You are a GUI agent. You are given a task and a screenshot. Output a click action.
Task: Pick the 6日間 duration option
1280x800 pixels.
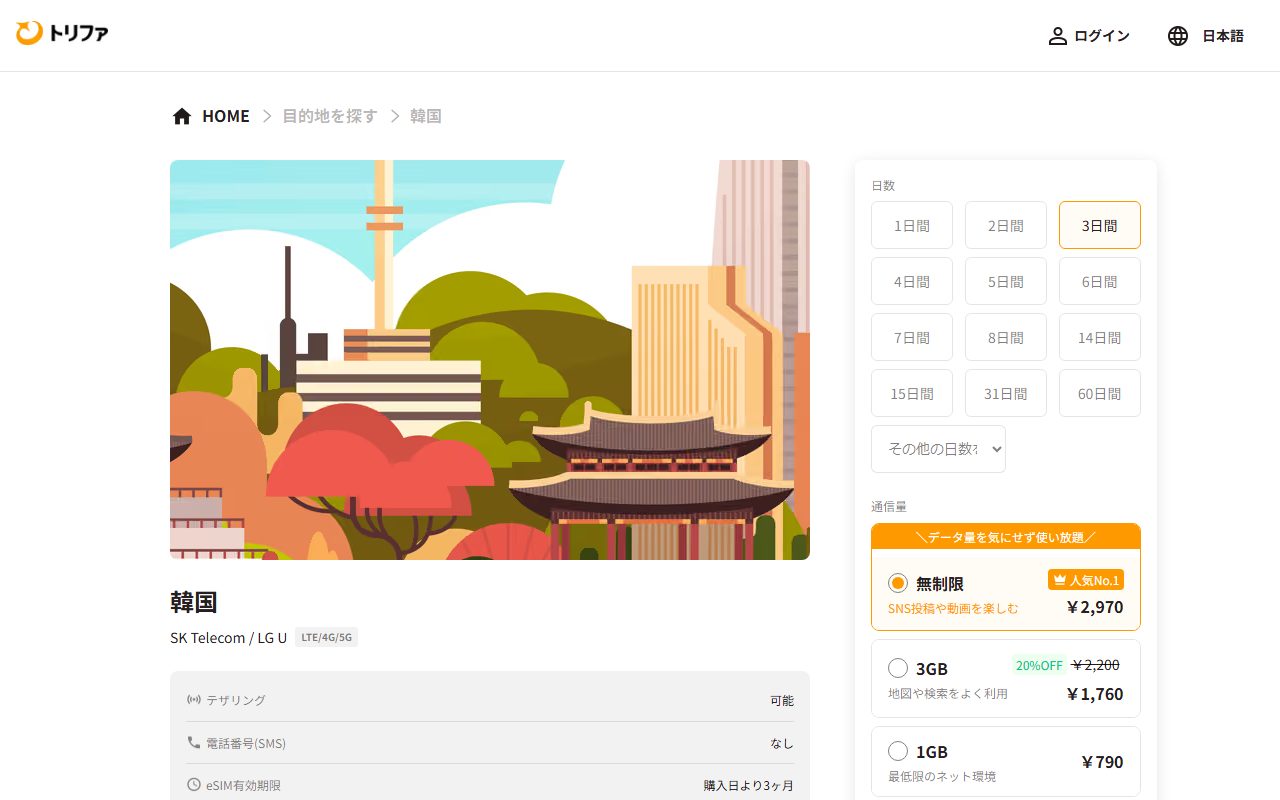[1100, 281]
